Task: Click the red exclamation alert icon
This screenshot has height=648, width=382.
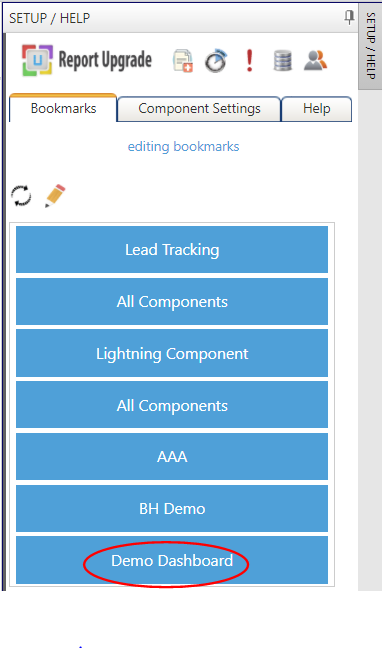Action: [249, 60]
